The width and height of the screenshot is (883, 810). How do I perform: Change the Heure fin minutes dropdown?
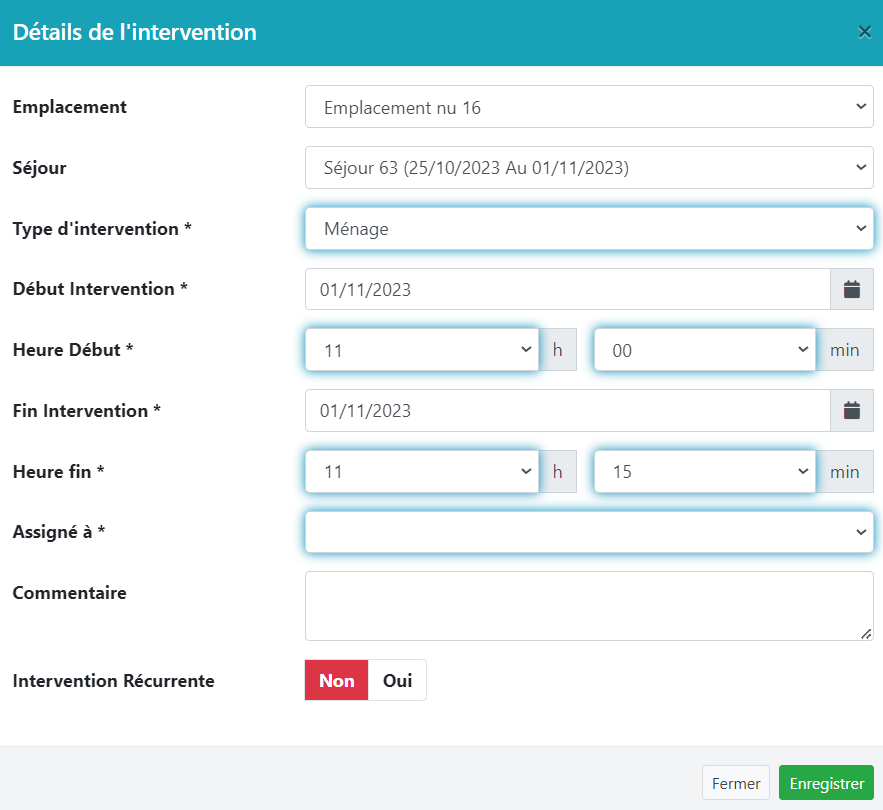(705, 471)
